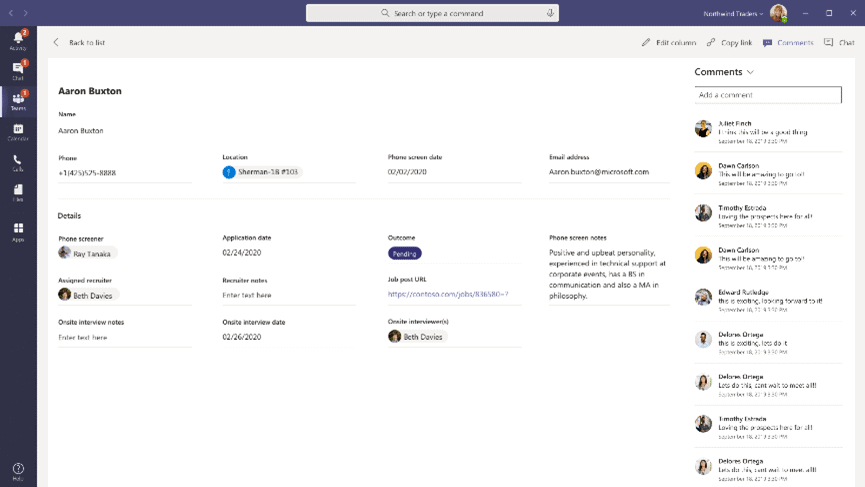The height and width of the screenshot is (487, 865).
Task: Click the Back to list link
Action: (87, 42)
